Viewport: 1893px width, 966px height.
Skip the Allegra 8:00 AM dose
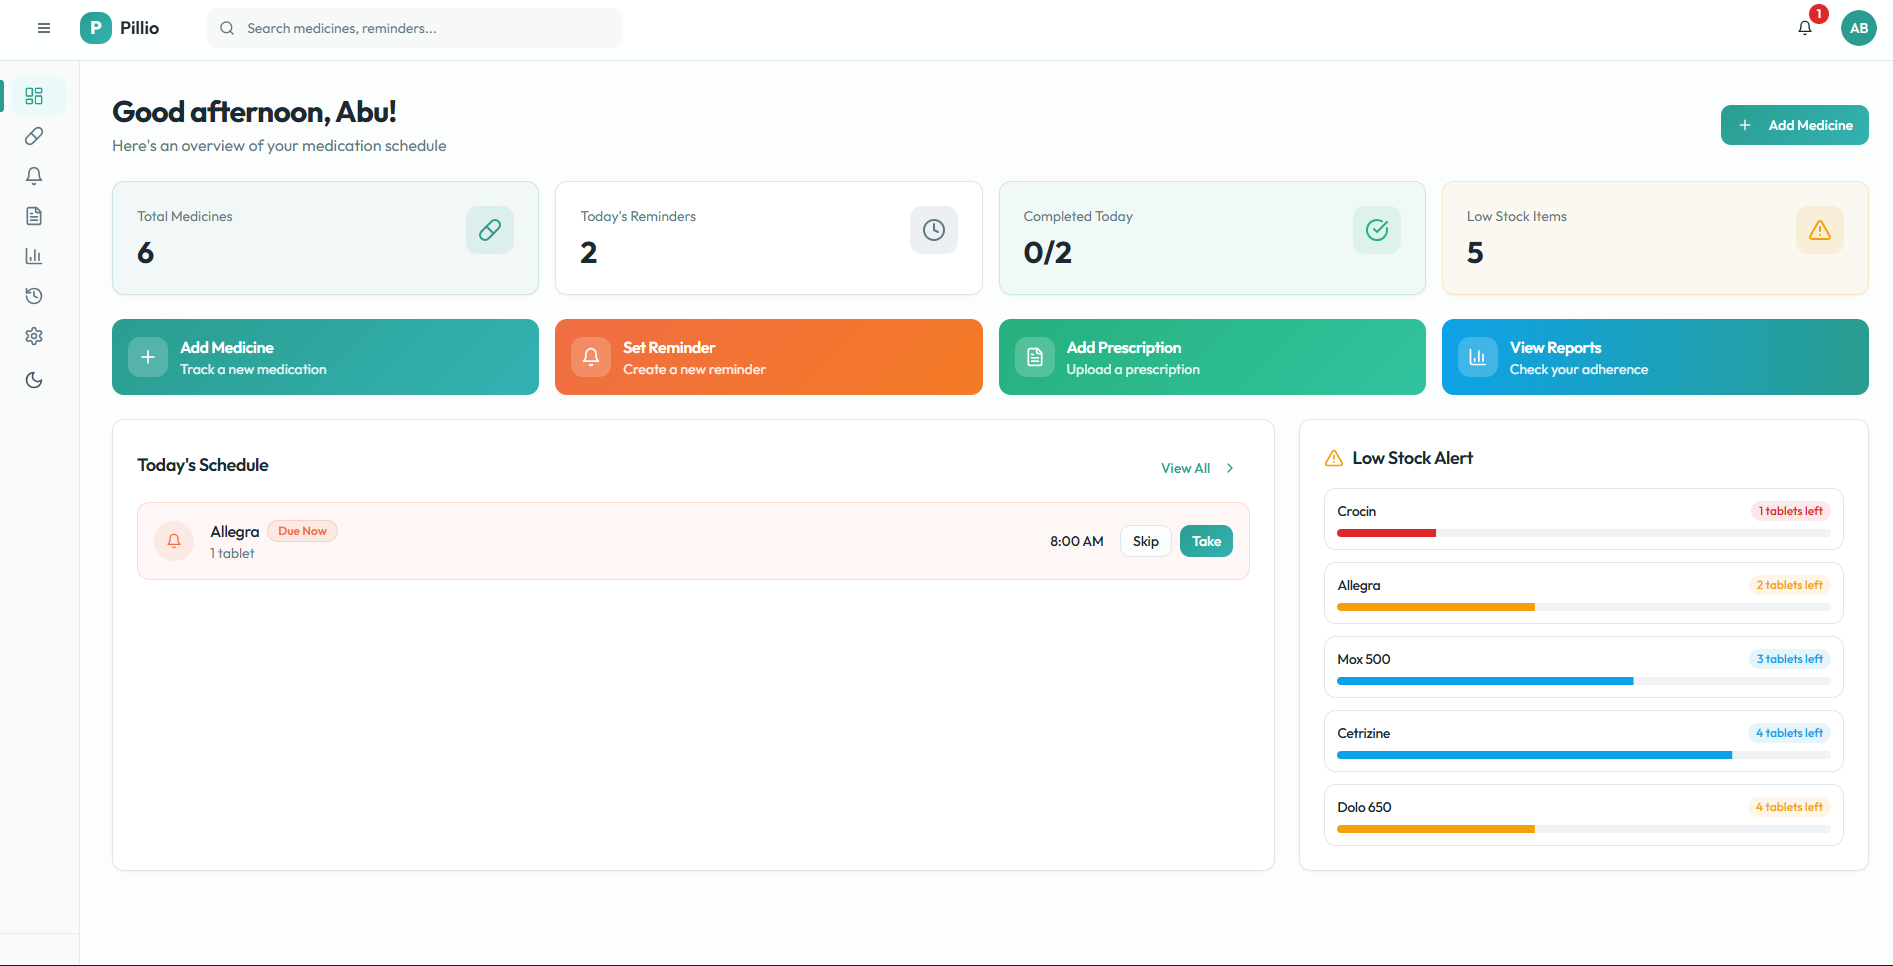[x=1145, y=541]
